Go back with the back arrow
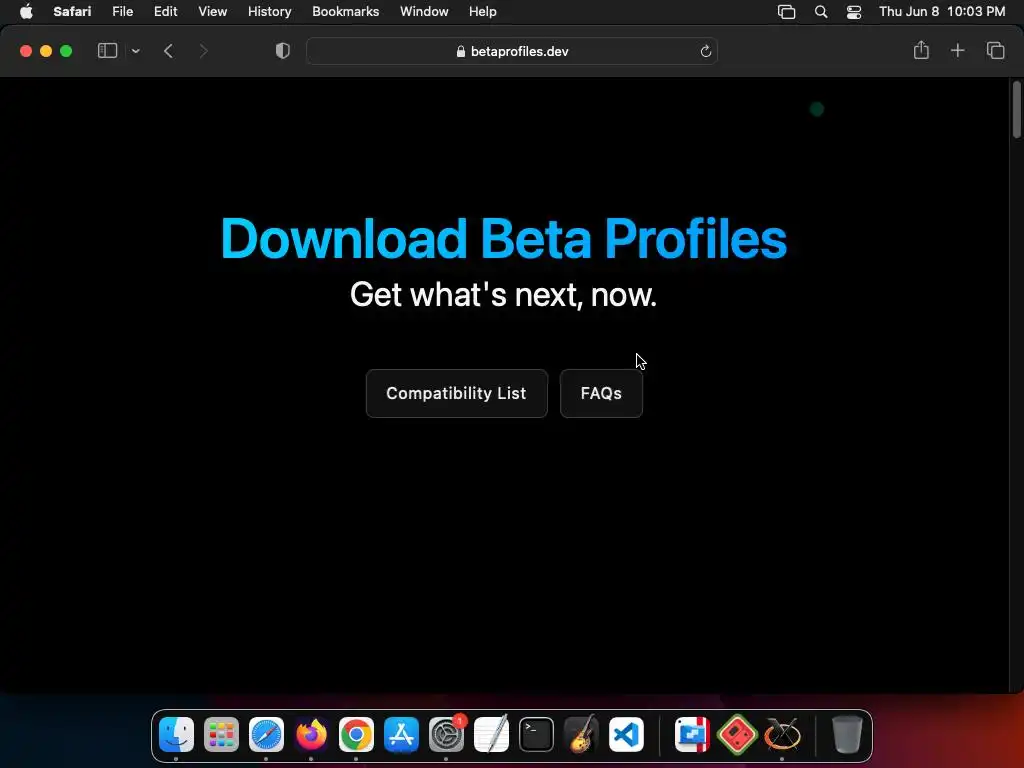1024x768 pixels. (168, 51)
